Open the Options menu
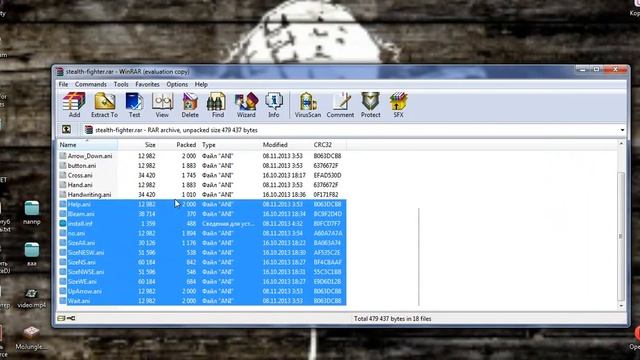Image resolution: width=640 pixels, height=360 pixels. click(x=177, y=84)
